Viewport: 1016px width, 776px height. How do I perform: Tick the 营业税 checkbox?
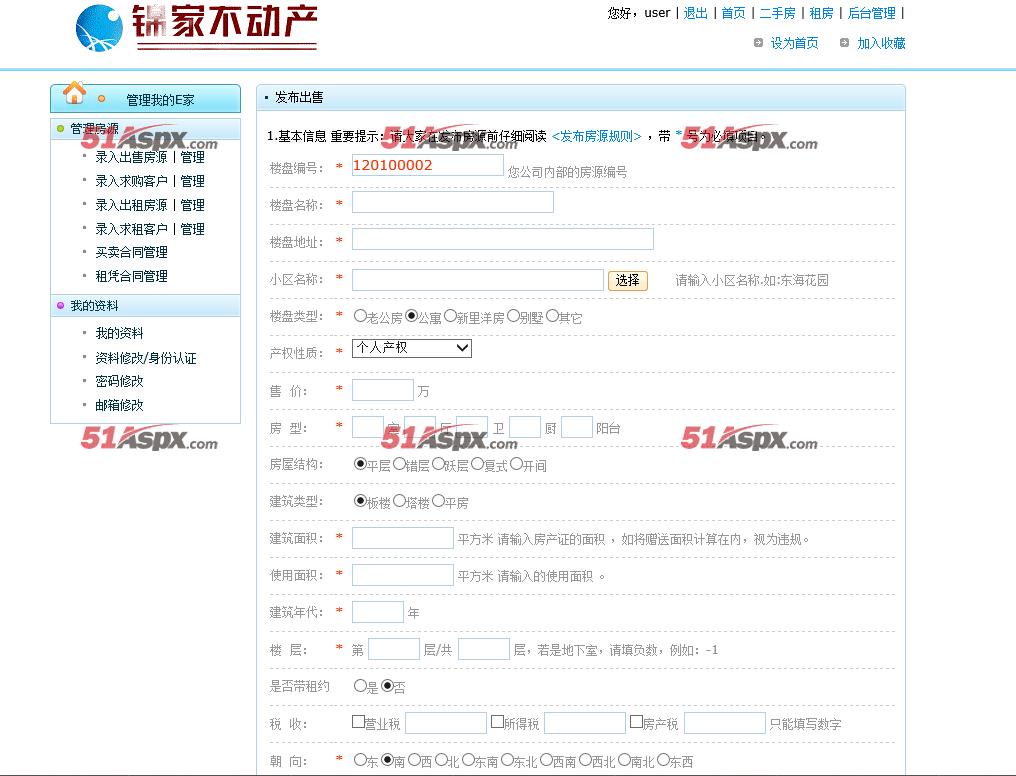358,721
